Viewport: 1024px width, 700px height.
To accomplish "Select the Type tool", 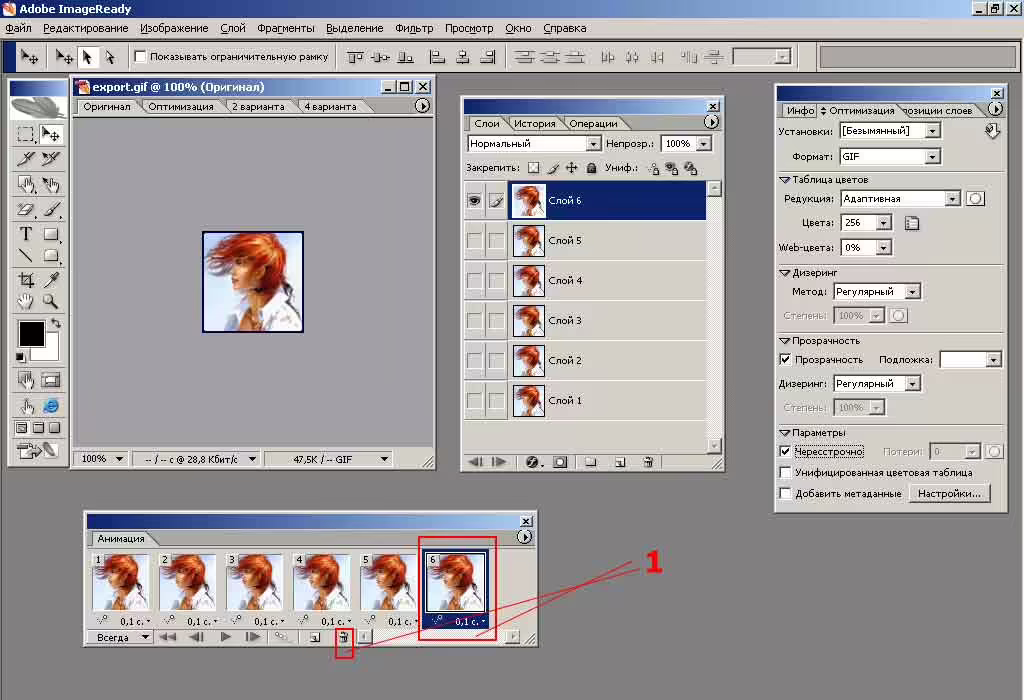I will 25,234.
